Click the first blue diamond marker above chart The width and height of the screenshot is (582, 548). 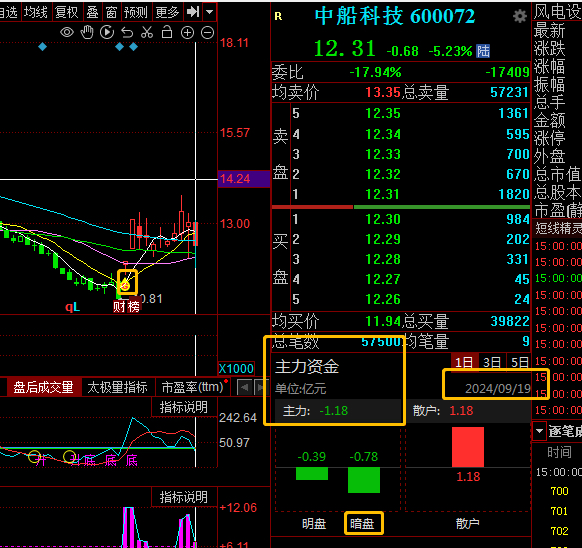coord(42,47)
